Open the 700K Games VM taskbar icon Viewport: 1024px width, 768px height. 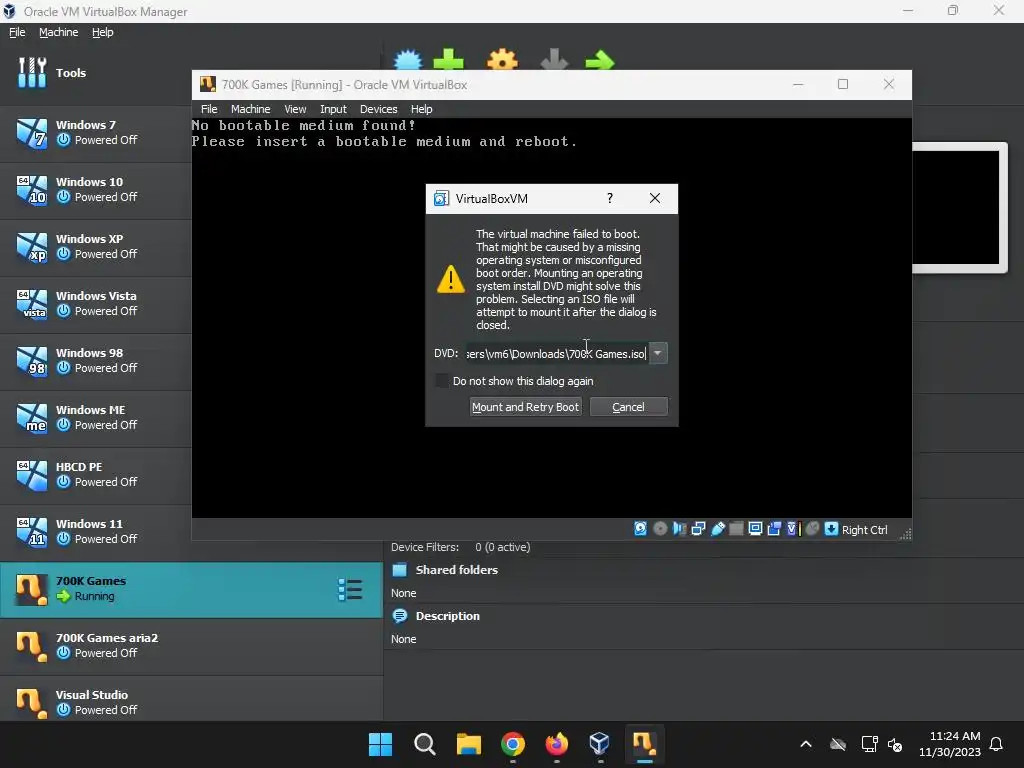[x=644, y=743]
